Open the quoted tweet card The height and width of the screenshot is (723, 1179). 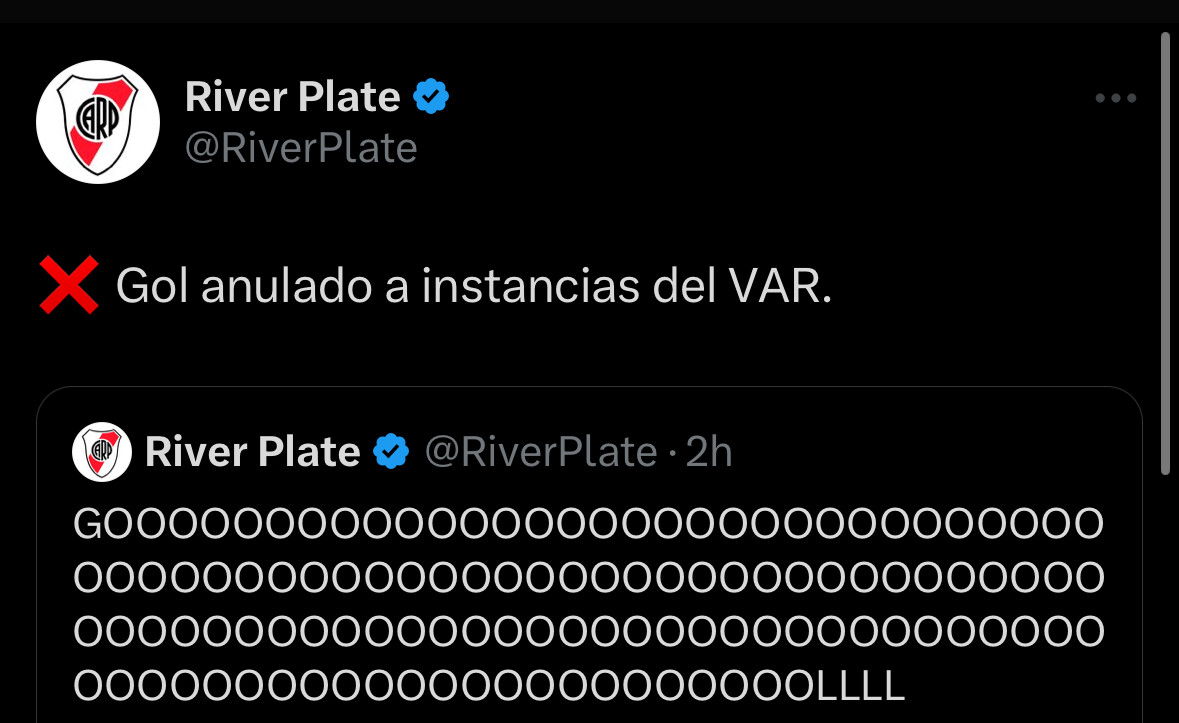(590, 556)
